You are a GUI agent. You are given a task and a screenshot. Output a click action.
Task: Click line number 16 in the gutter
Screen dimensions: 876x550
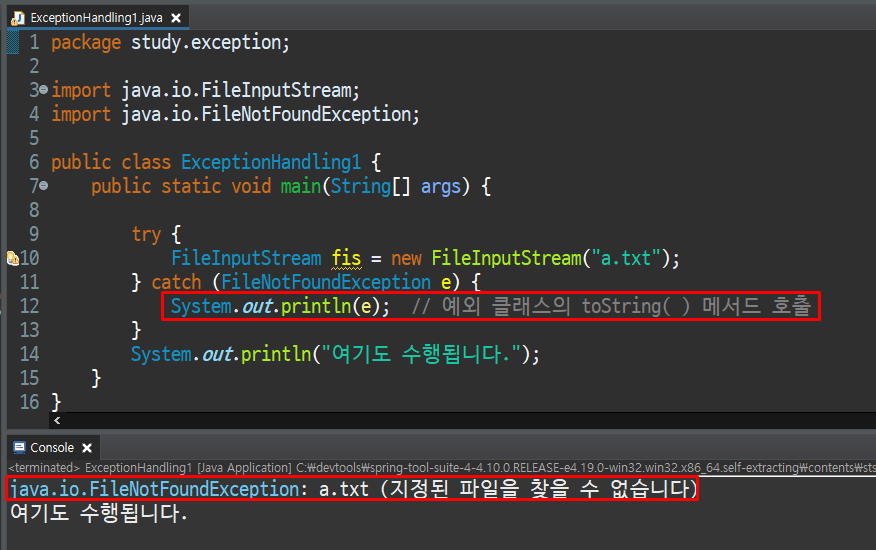pyautogui.click(x=30, y=402)
